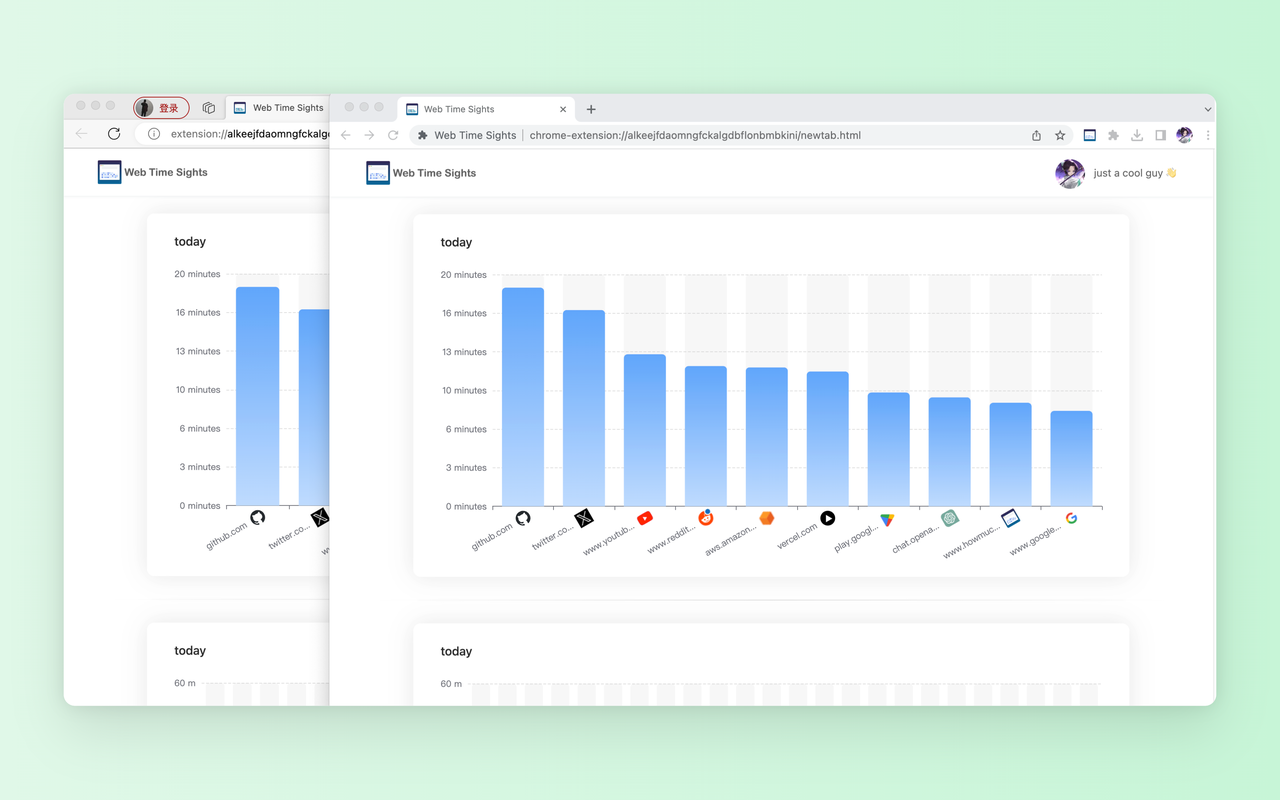
Task: Open the Web Time Sights extension toolbar icon
Action: [x=1090, y=135]
